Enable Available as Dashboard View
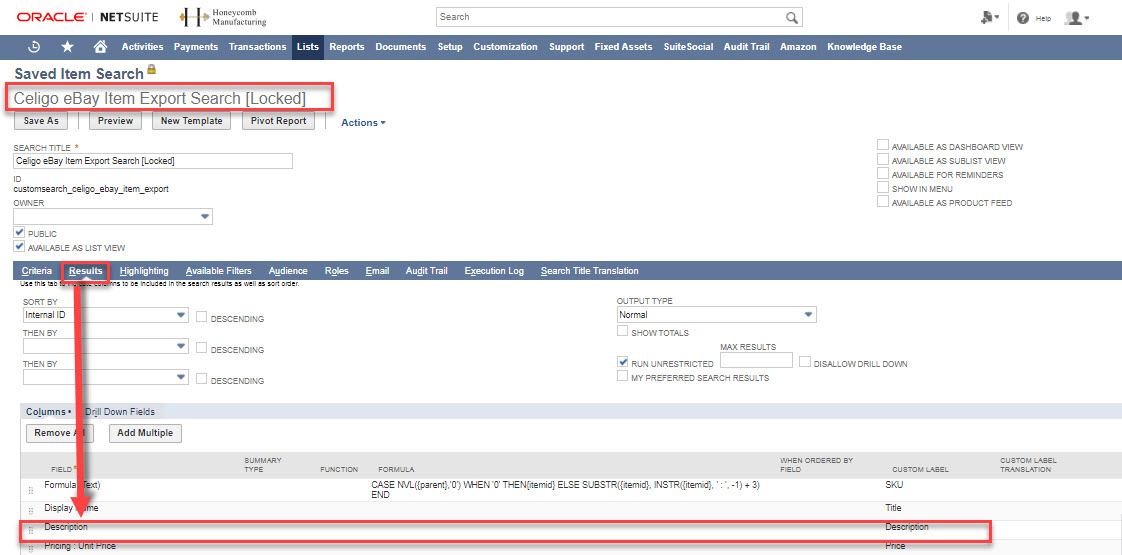 pyautogui.click(x=883, y=145)
